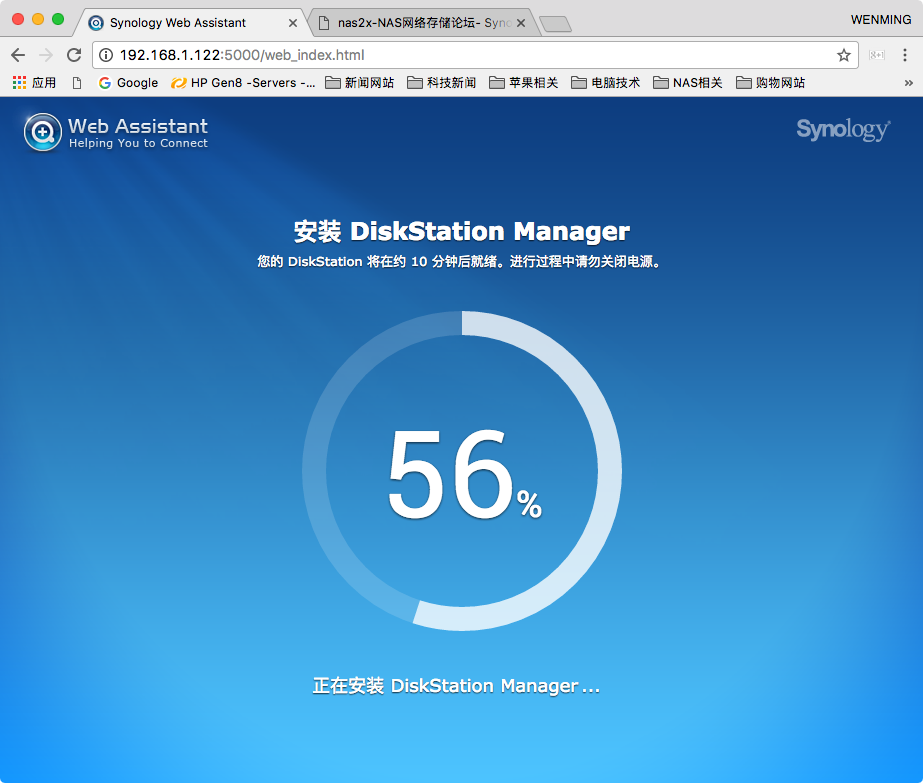Image resolution: width=923 pixels, height=783 pixels.
Task: Click the Synology brand logo
Action: tap(842, 130)
